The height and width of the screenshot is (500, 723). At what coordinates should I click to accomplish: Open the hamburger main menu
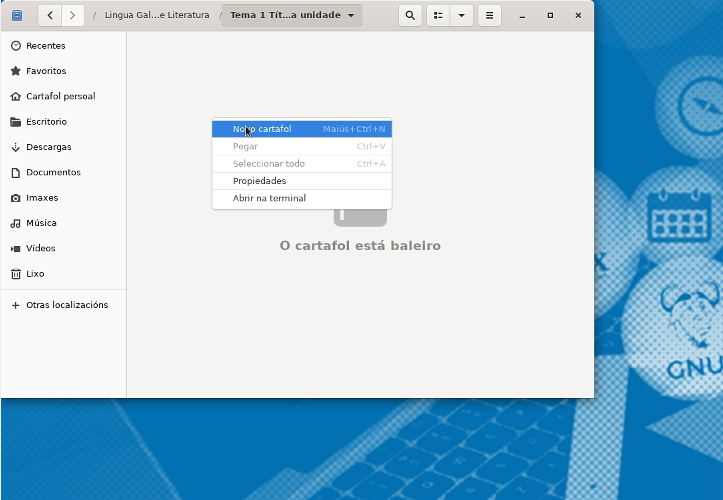point(489,16)
